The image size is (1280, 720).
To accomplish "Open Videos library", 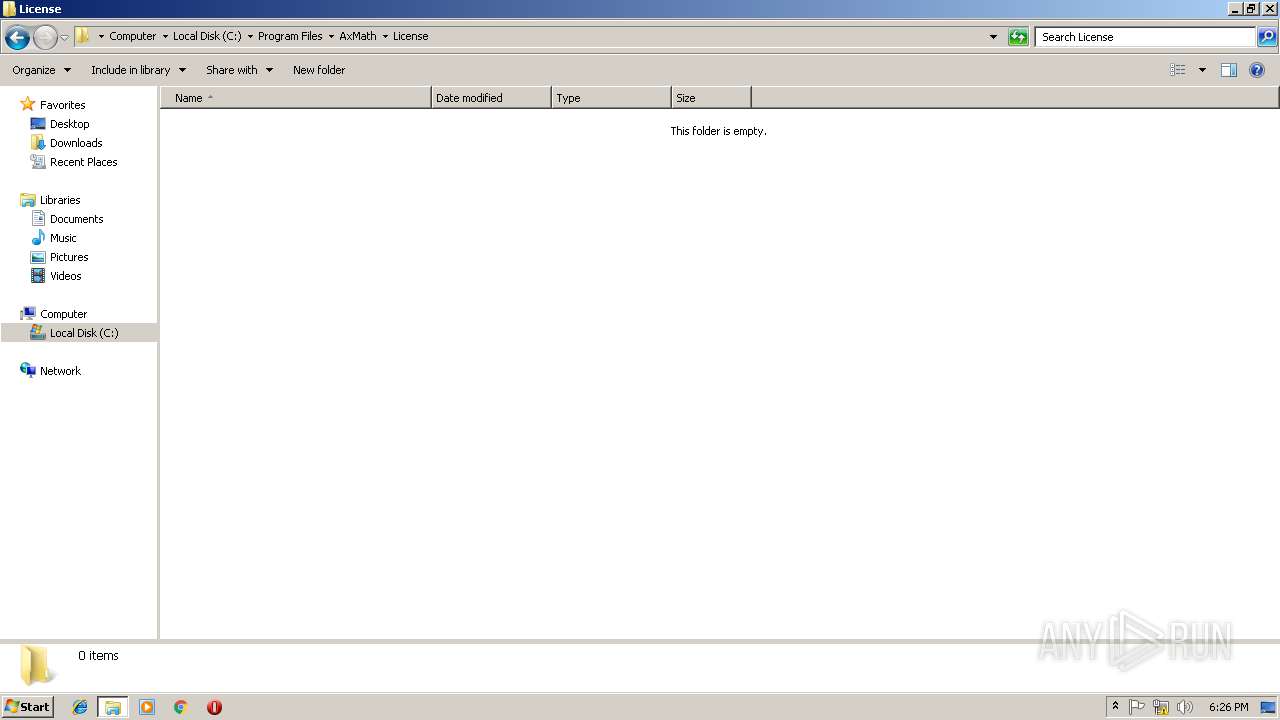I will [x=65, y=276].
